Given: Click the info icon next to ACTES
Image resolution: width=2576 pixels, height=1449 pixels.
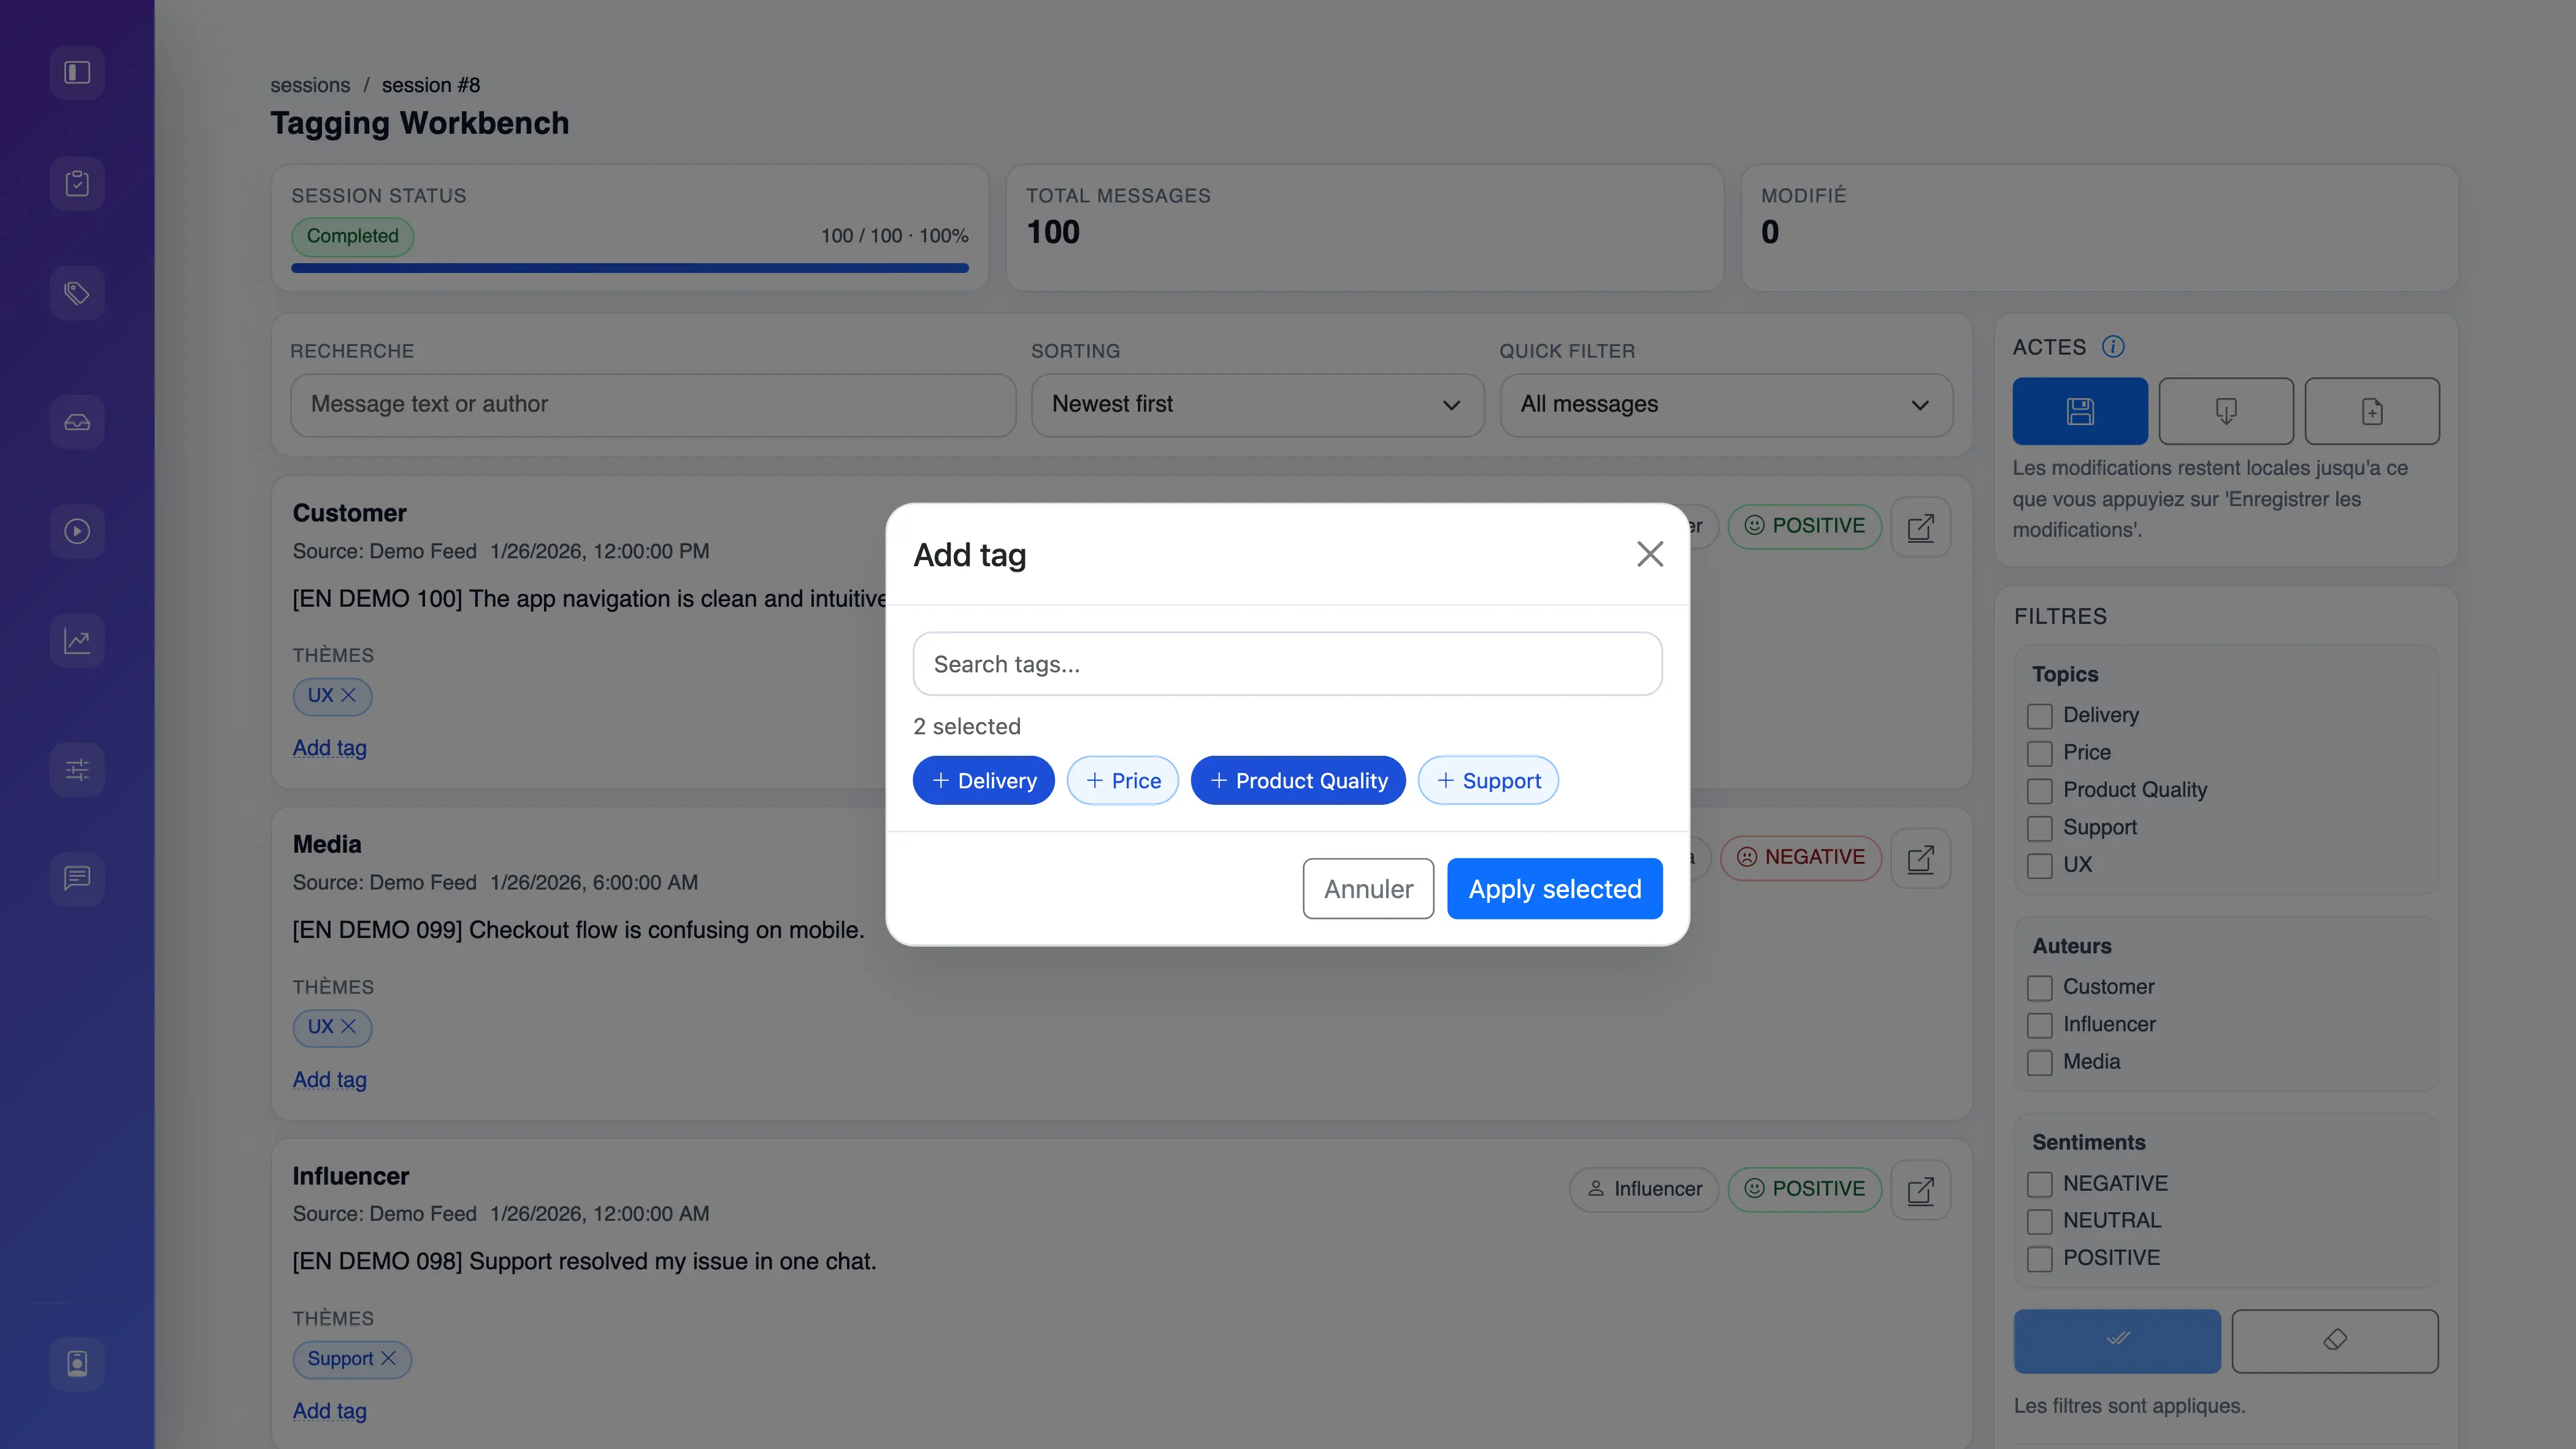Looking at the screenshot, I should click(2114, 346).
